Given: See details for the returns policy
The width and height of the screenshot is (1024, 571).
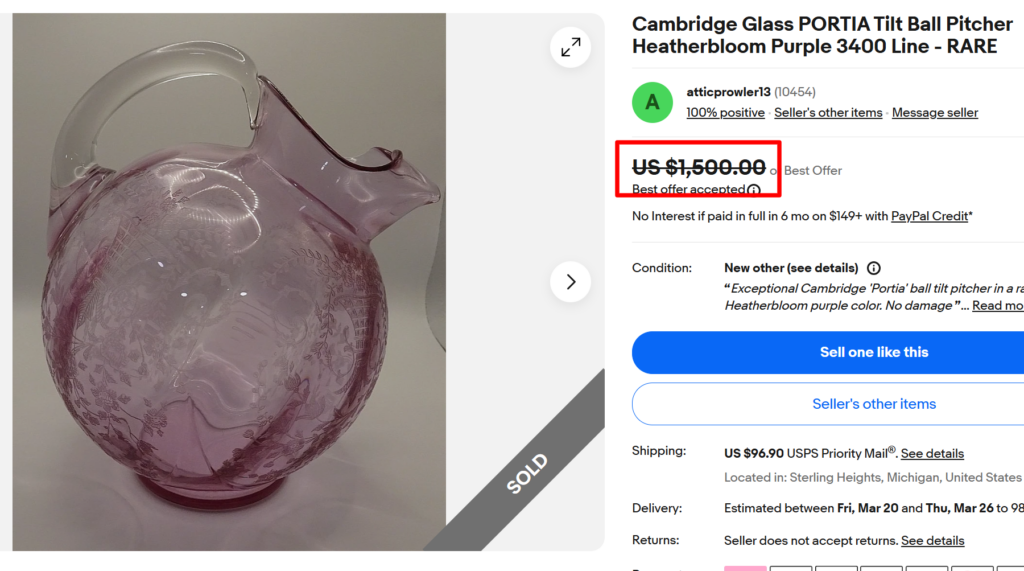Looking at the screenshot, I should pos(932,541).
